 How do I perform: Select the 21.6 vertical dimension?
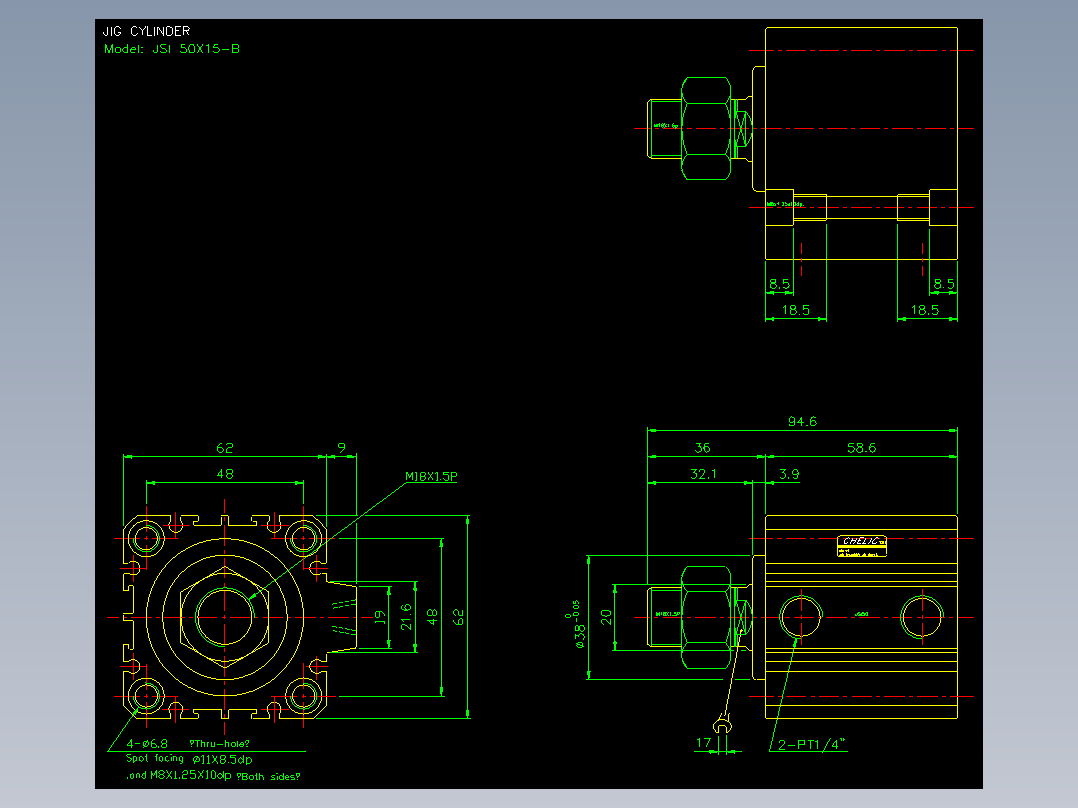[x=406, y=617]
